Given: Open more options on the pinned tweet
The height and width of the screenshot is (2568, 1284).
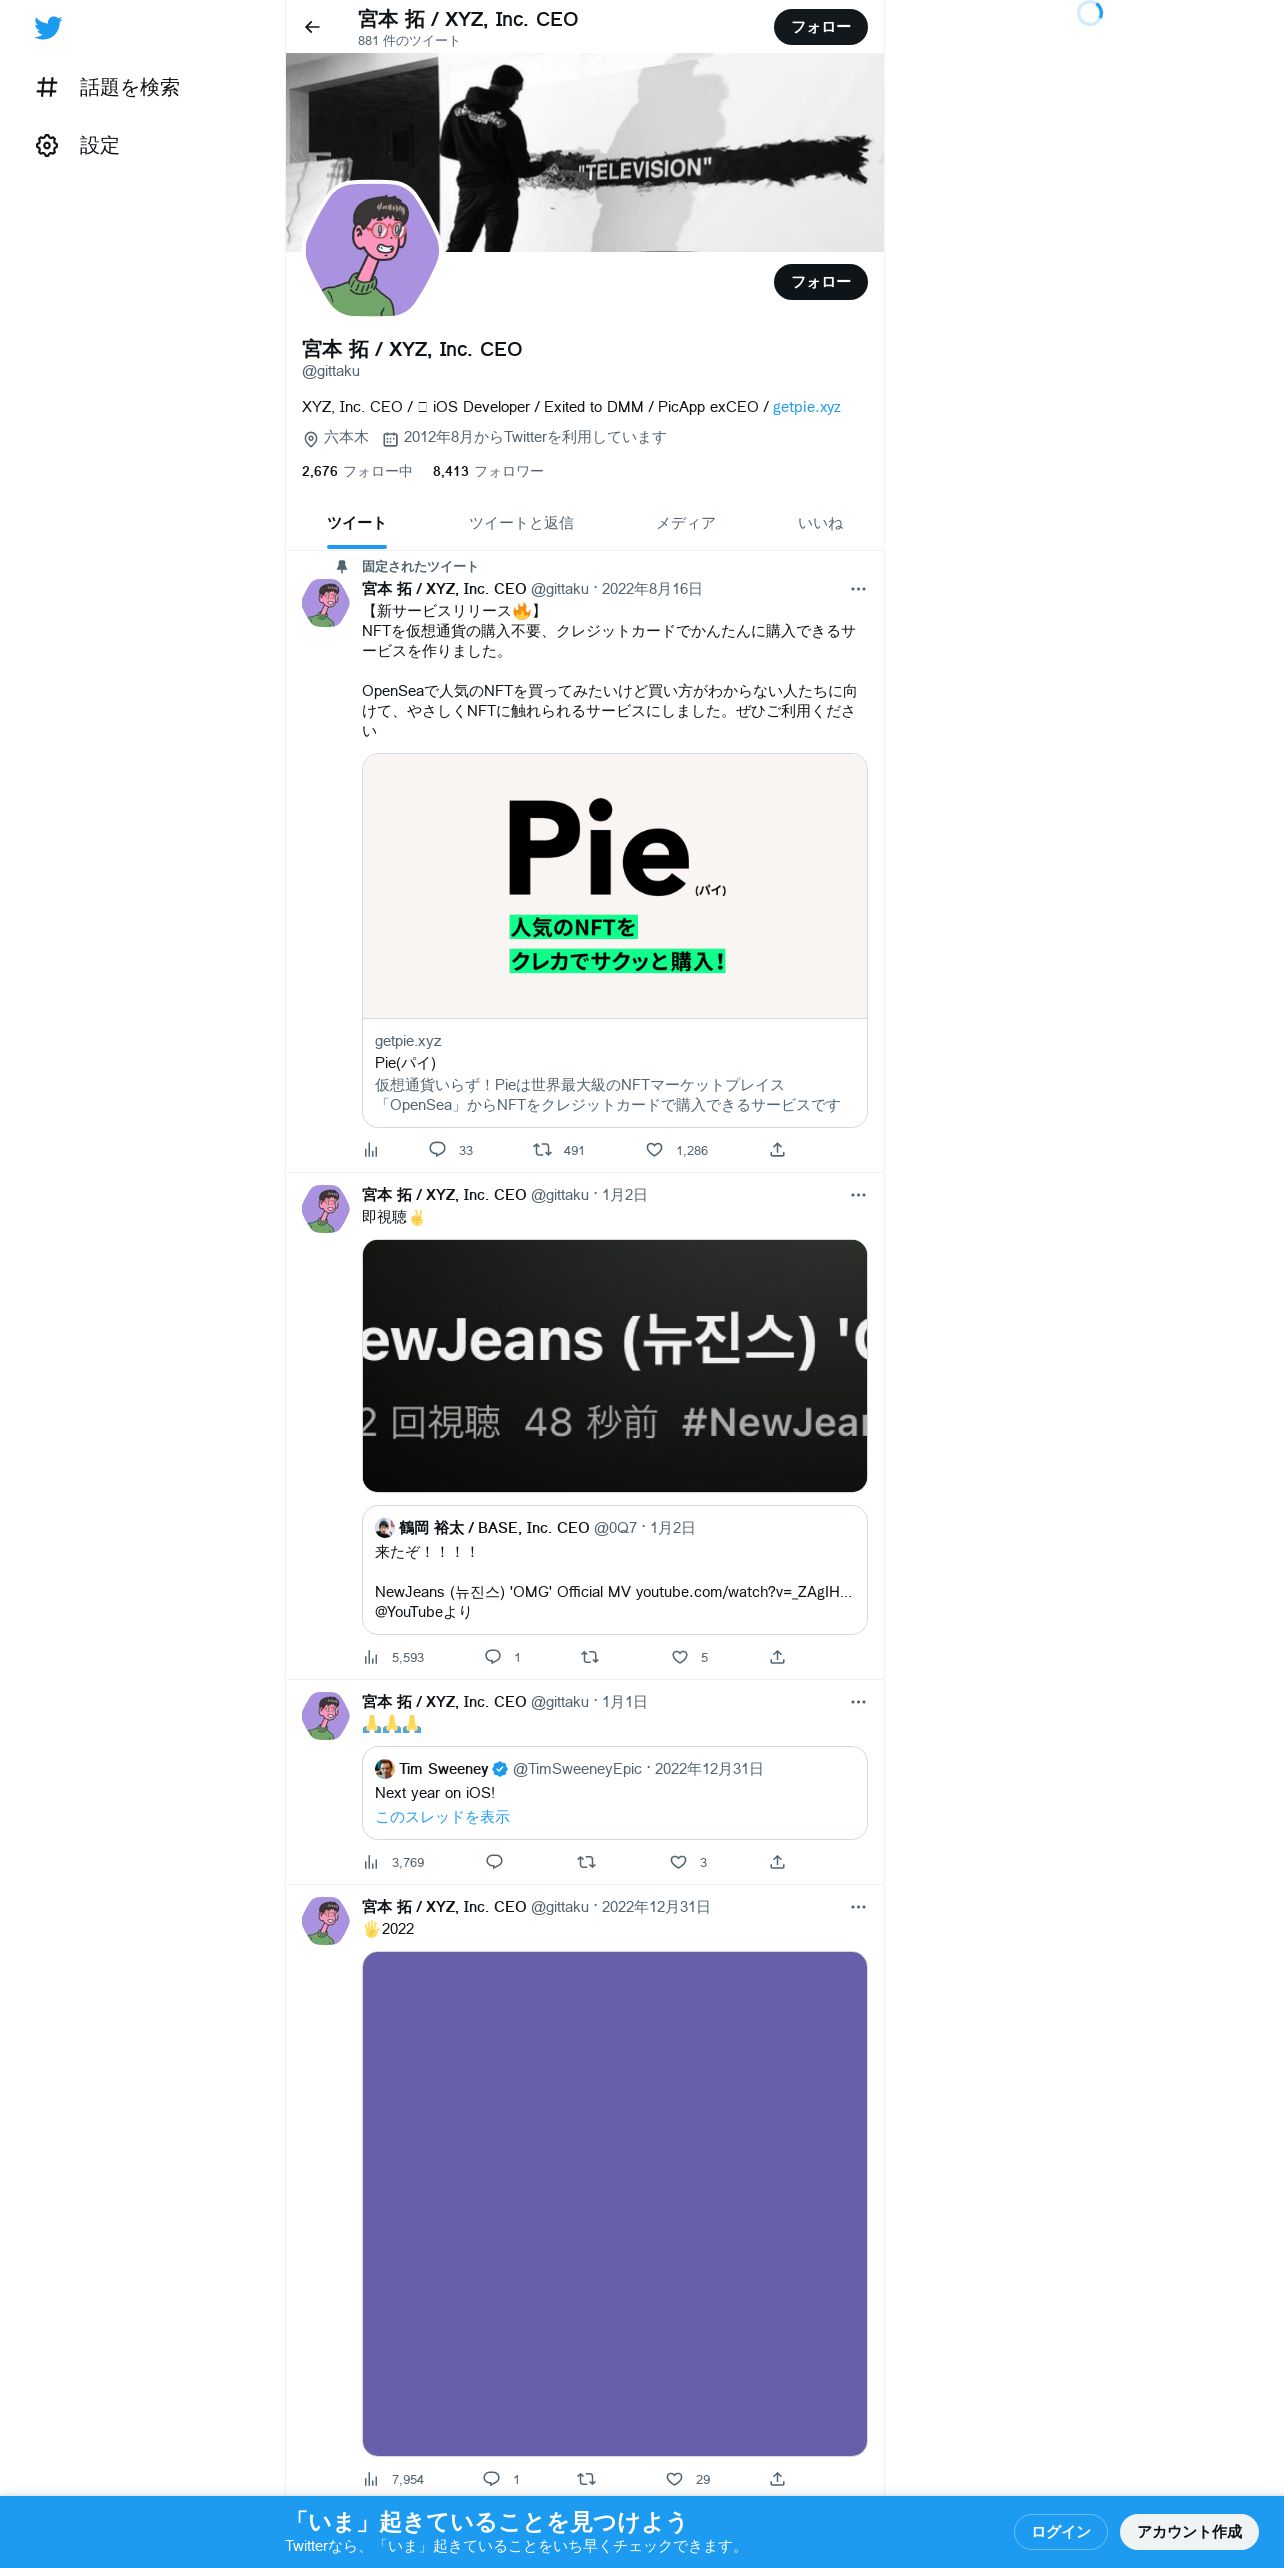Looking at the screenshot, I should click(858, 589).
